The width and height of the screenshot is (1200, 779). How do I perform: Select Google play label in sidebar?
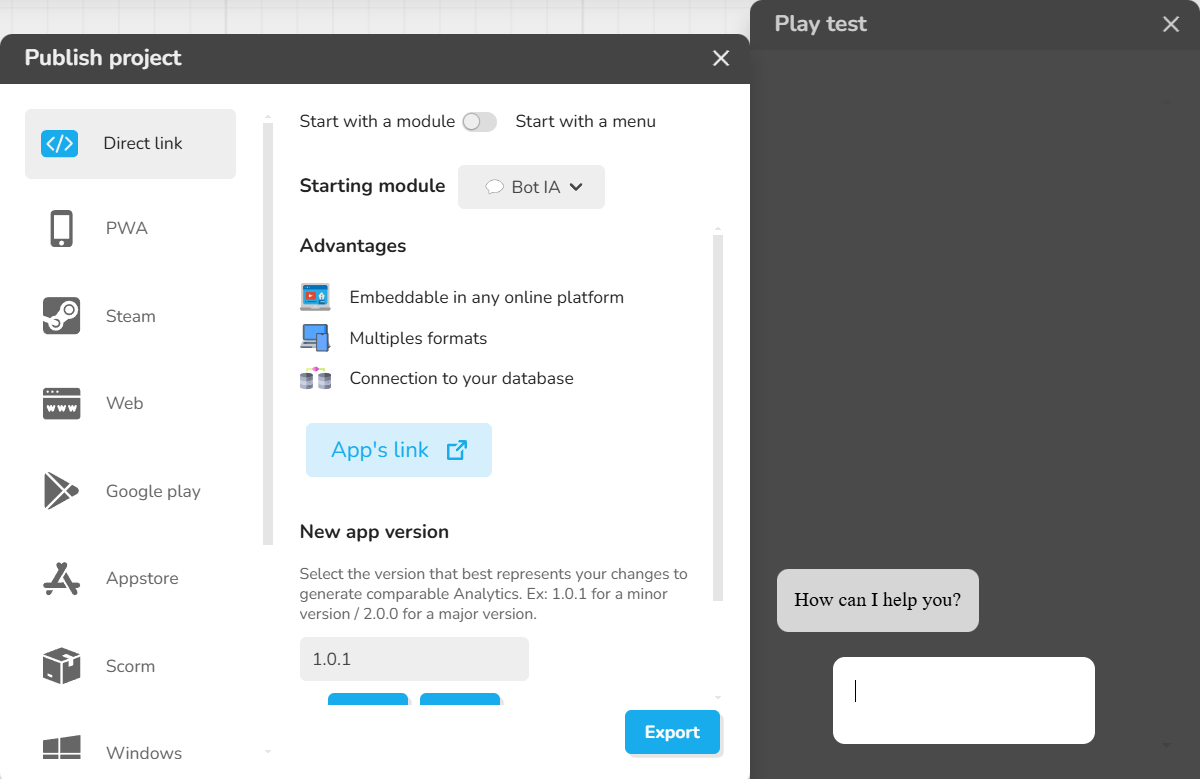point(153,491)
